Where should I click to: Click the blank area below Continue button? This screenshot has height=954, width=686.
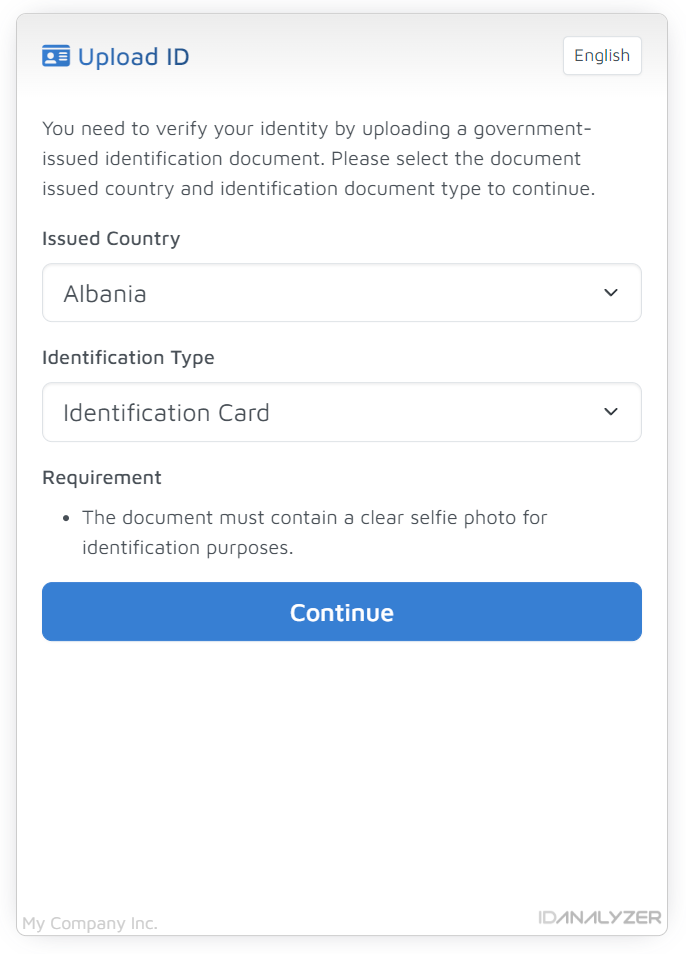[x=342, y=773]
